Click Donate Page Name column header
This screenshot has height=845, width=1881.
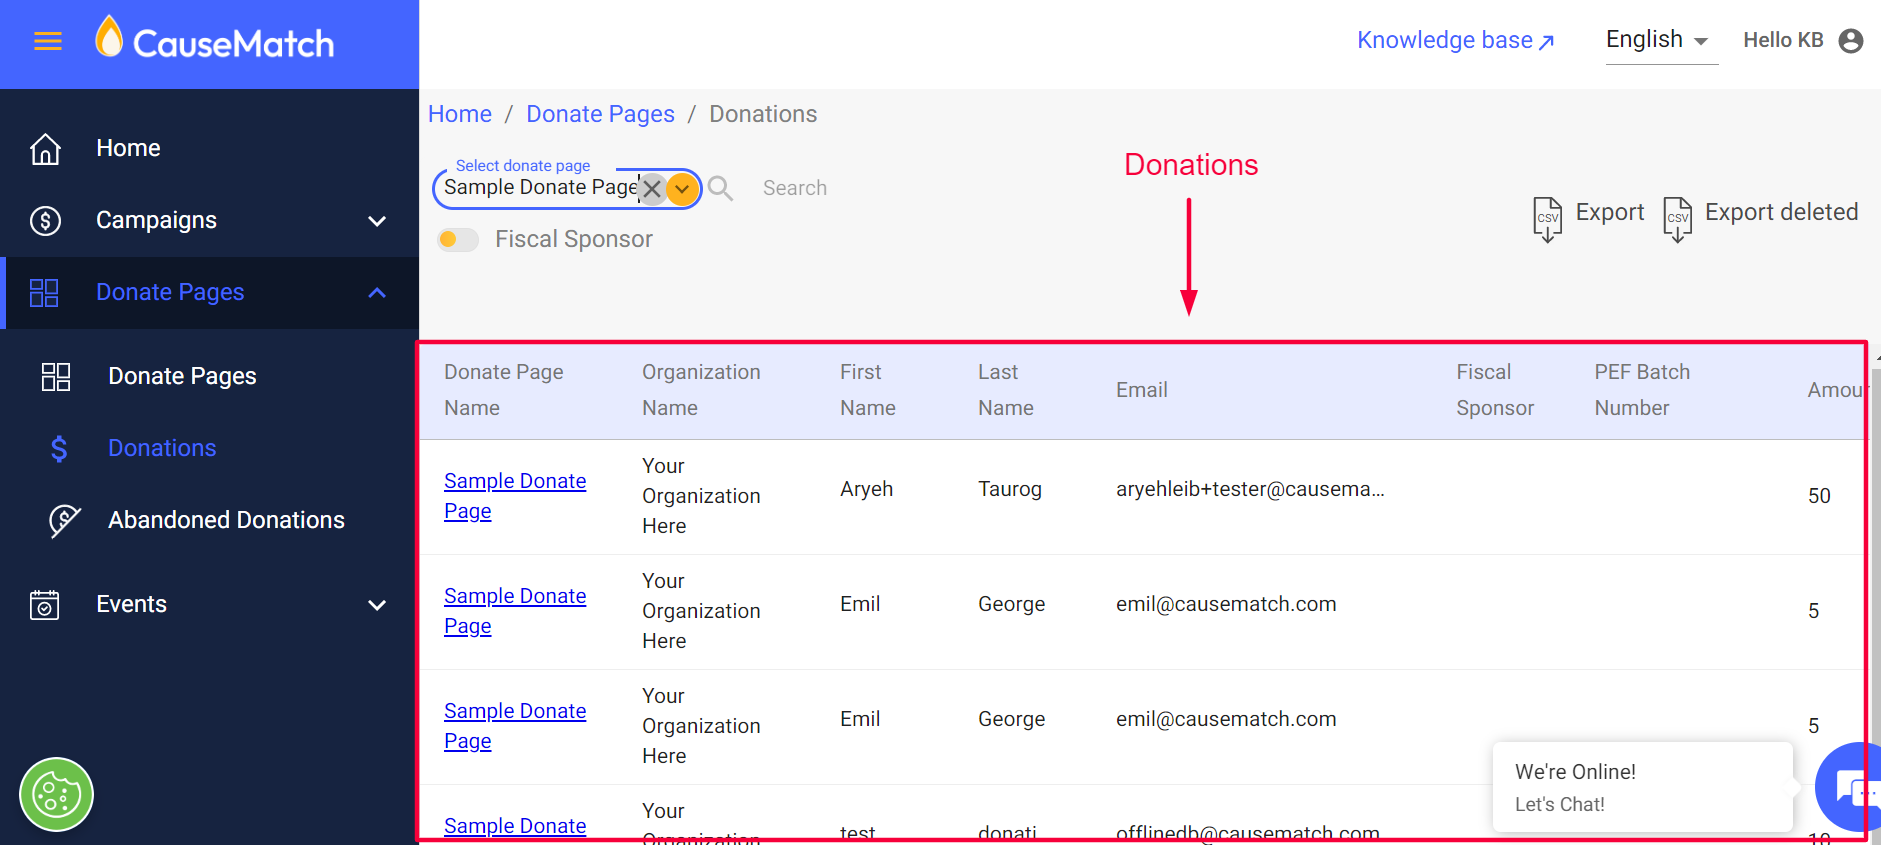(x=504, y=390)
